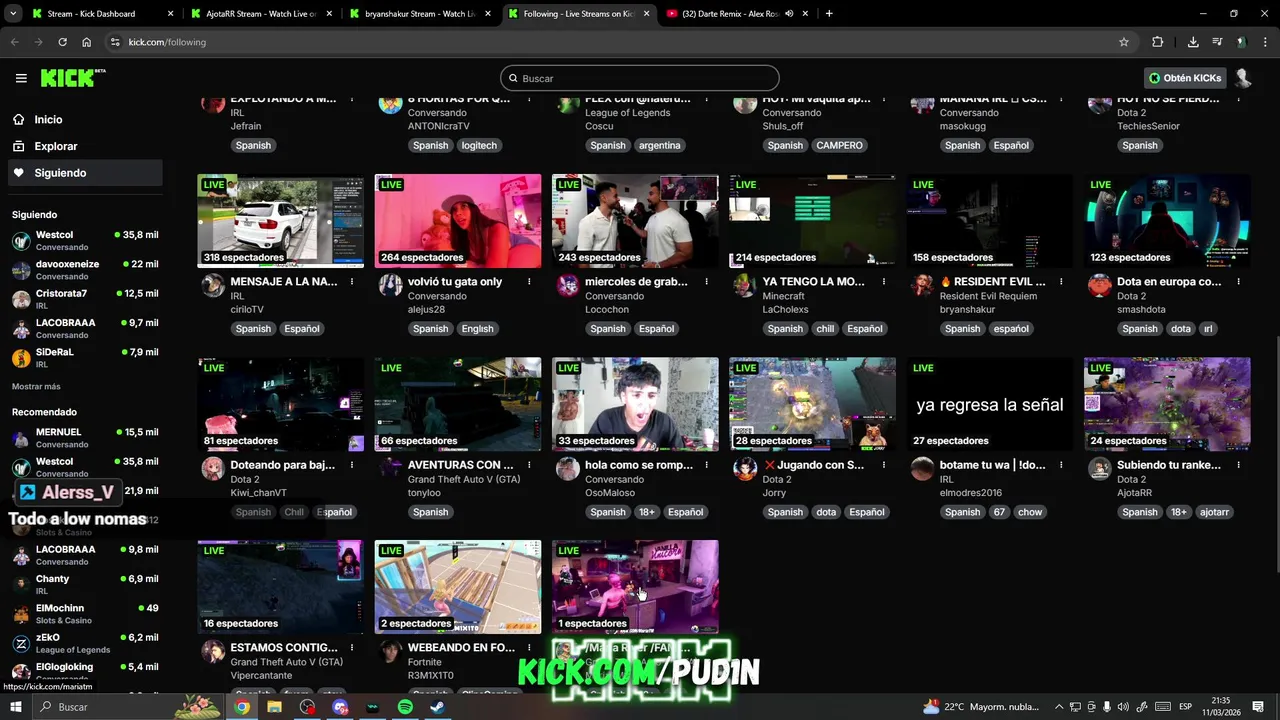Screen dimensions: 1280x720
Task: Open Windows Start menu
Action: point(15,707)
